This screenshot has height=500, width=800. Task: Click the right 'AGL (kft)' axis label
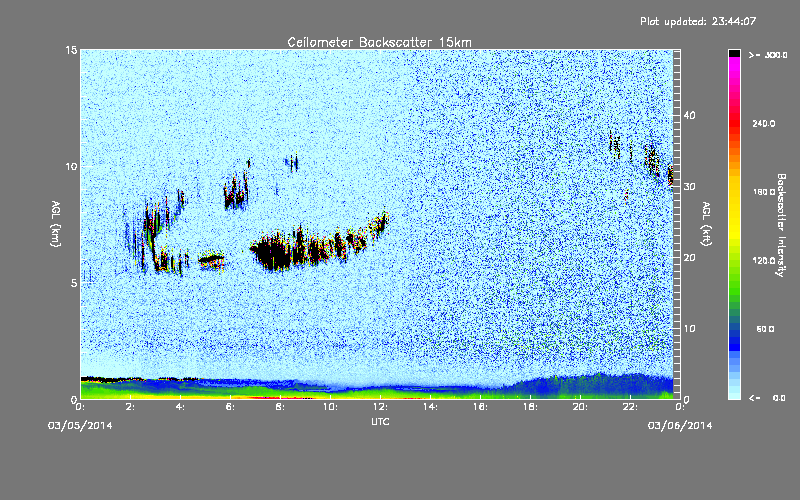(x=706, y=223)
